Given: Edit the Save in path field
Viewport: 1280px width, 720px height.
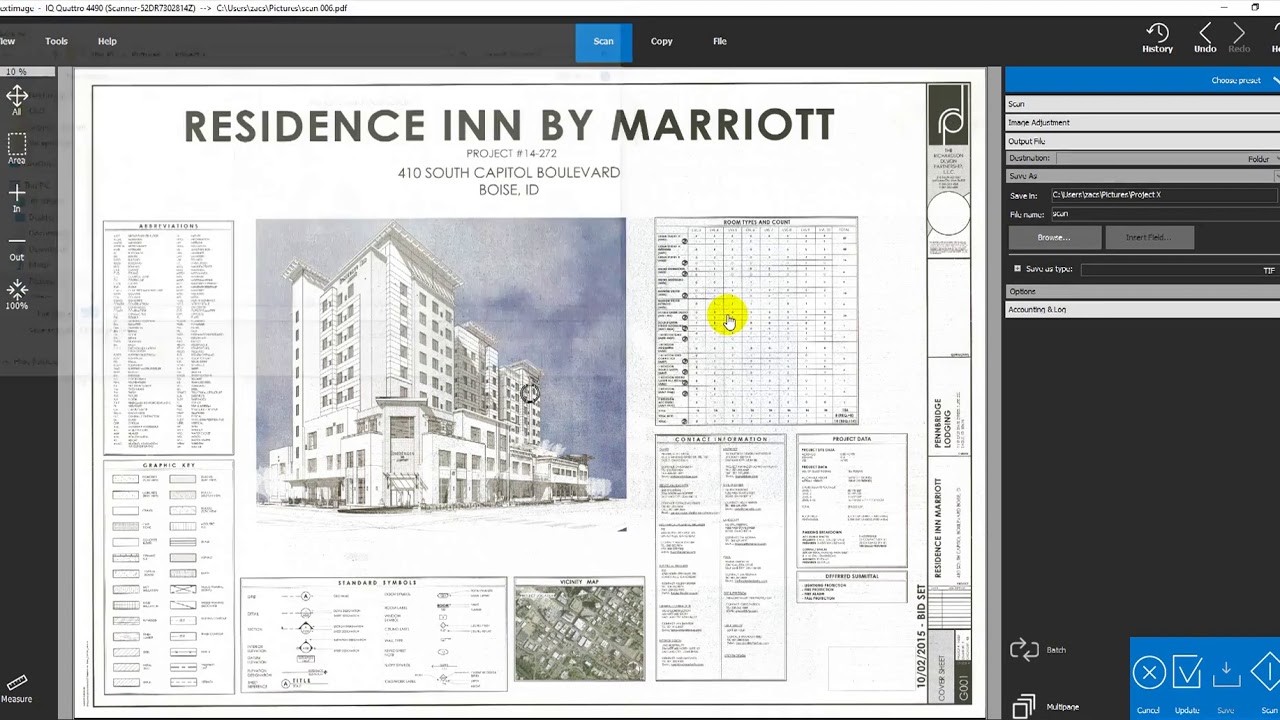Looking at the screenshot, I should (1164, 195).
